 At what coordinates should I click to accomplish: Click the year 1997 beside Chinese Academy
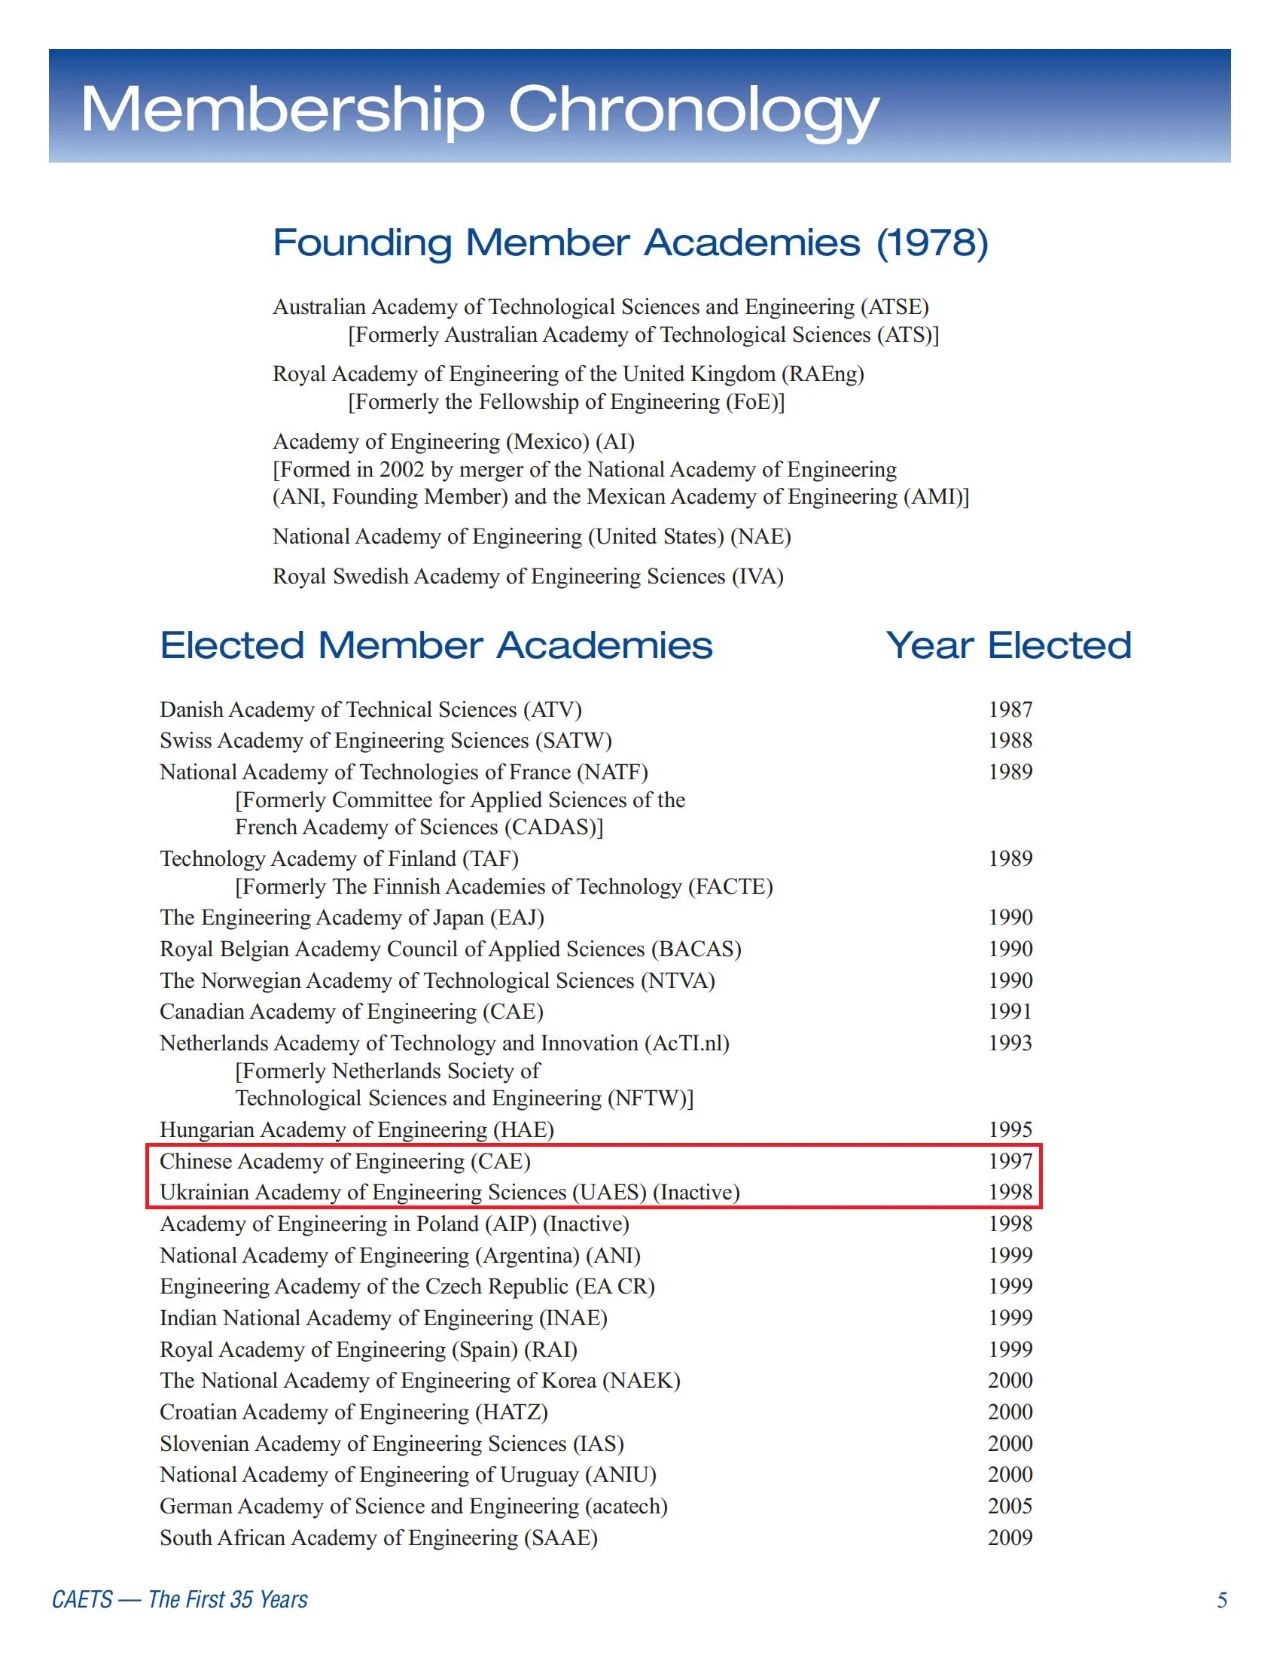[x=1010, y=1161]
